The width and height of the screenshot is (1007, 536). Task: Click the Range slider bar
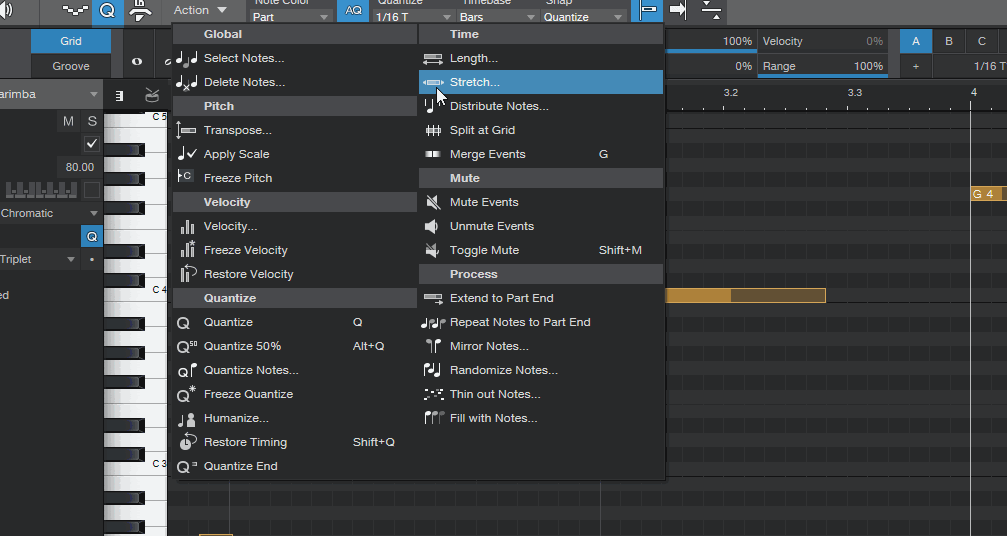click(821, 66)
